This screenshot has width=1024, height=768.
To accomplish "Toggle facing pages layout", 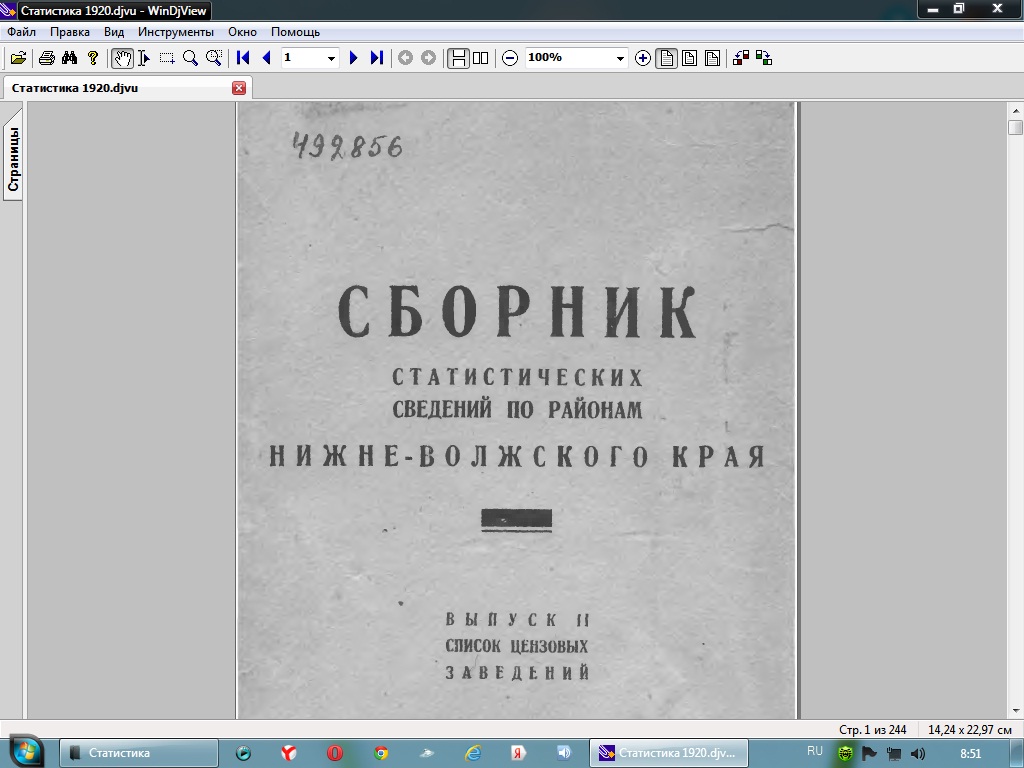I will (481, 58).
